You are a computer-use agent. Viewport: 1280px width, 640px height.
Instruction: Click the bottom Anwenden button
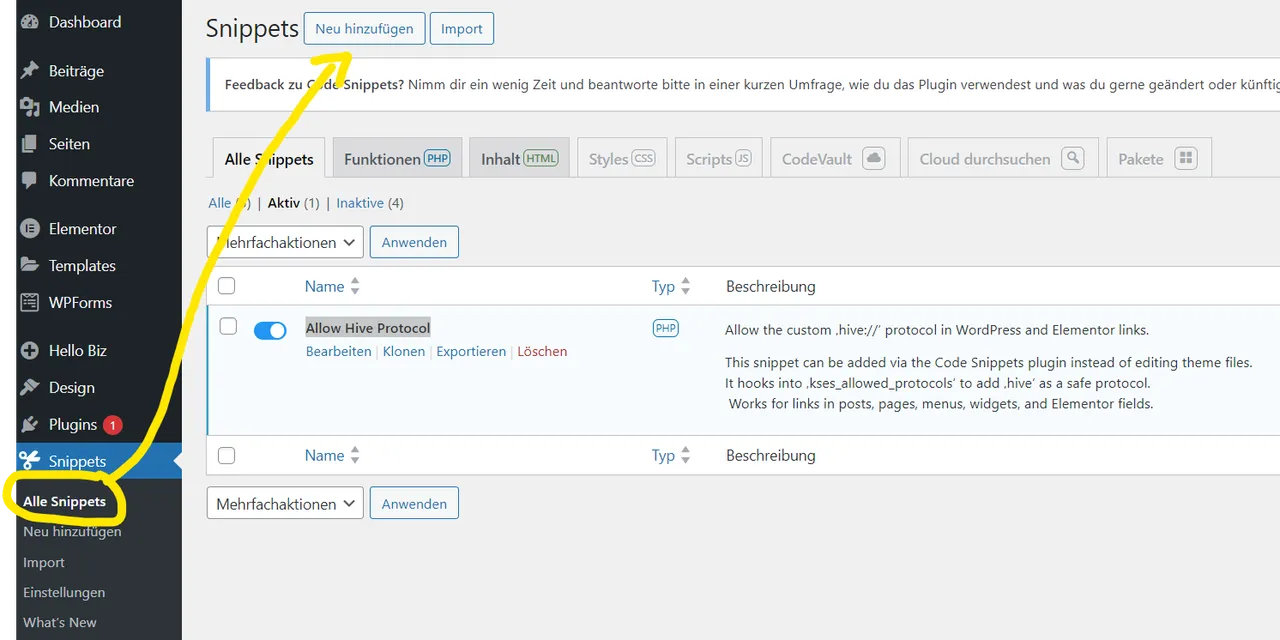point(414,504)
